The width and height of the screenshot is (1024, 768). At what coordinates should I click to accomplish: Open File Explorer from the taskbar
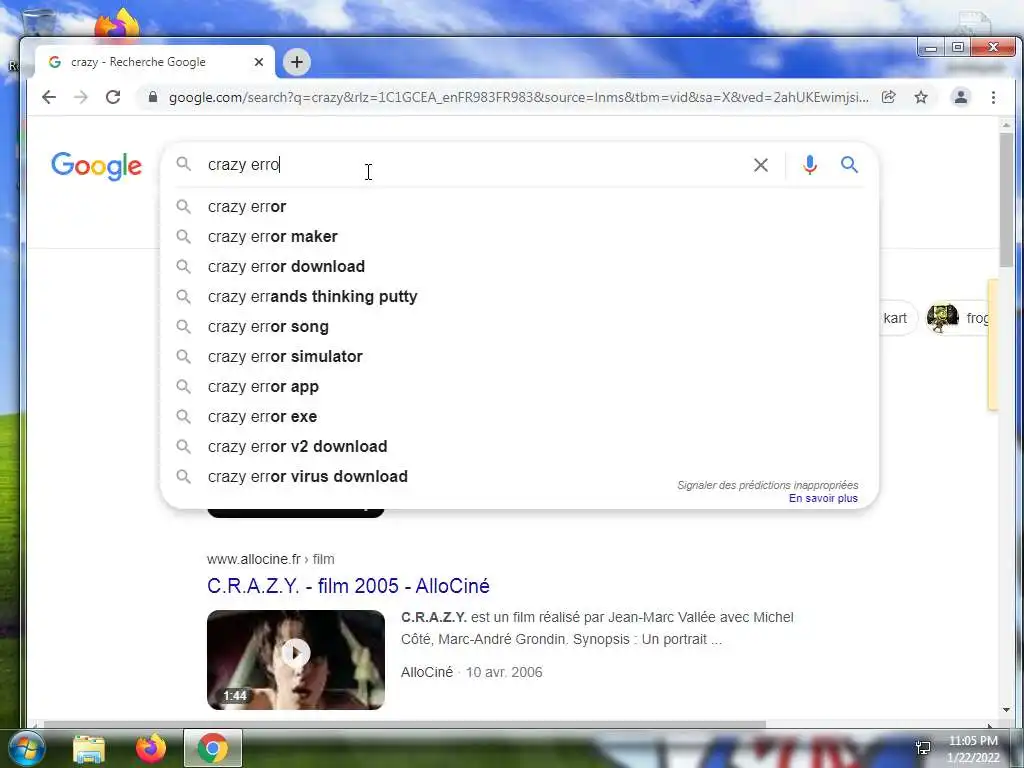pos(89,748)
